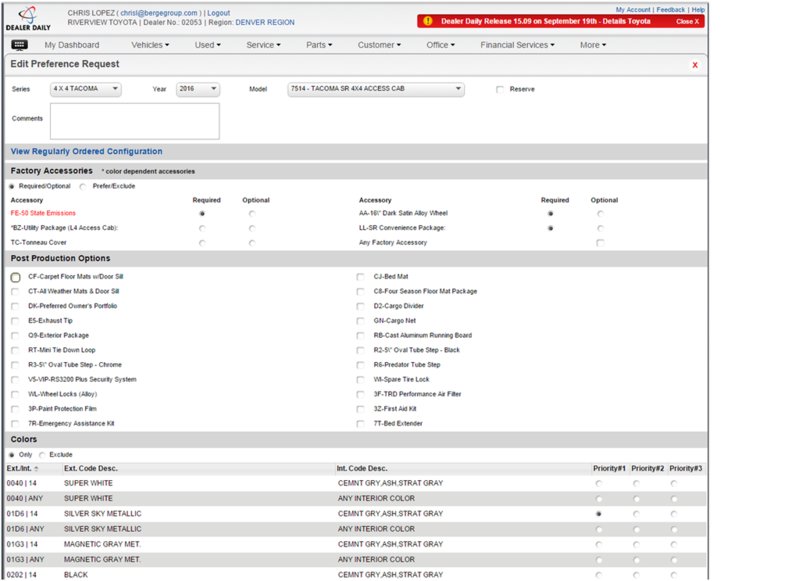Check CJ-Bed Mat option

tap(360, 277)
